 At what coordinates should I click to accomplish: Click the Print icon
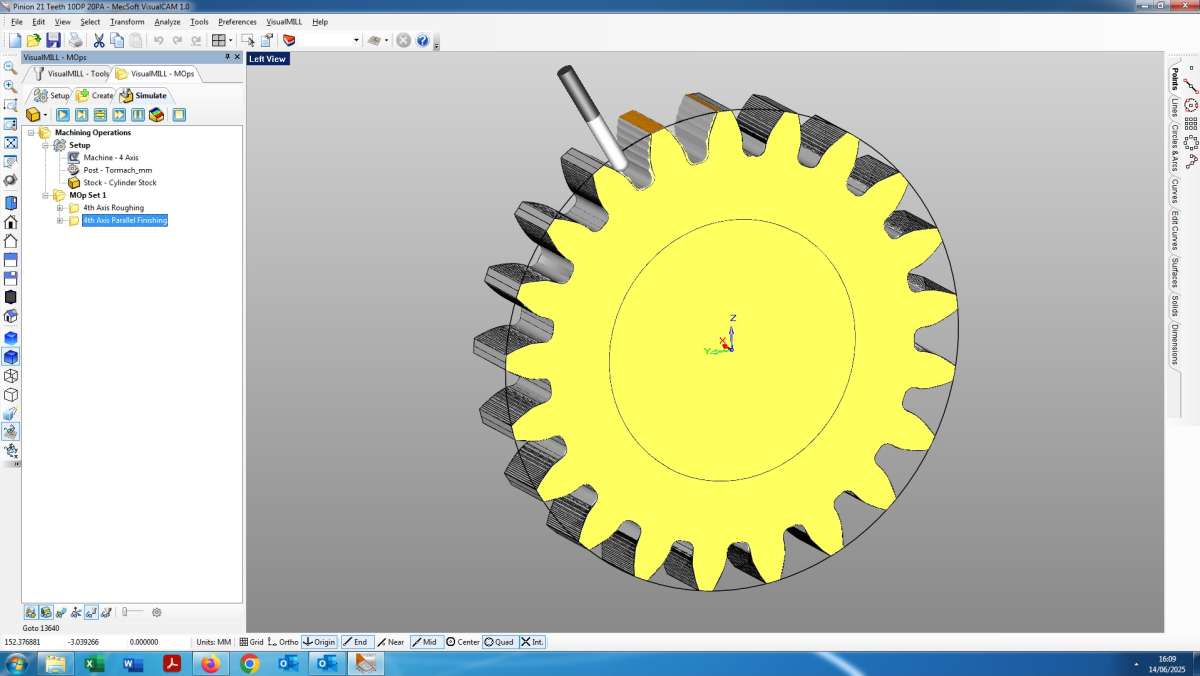pyautogui.click(x=75, y=40)
